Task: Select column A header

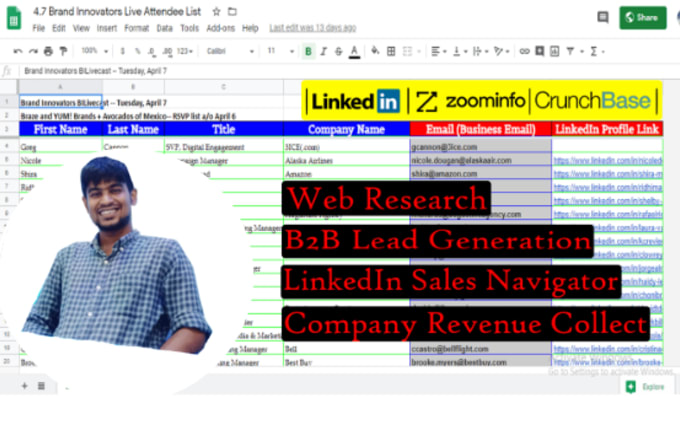Action: pyautogui.click(x=60, y=87)
